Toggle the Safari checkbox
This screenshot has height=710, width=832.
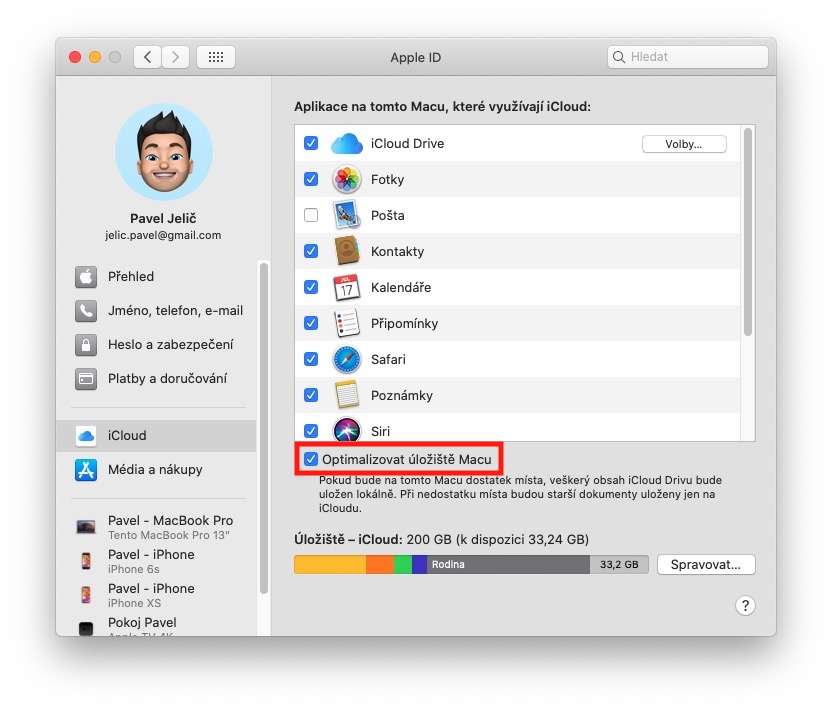click(311, 359)
